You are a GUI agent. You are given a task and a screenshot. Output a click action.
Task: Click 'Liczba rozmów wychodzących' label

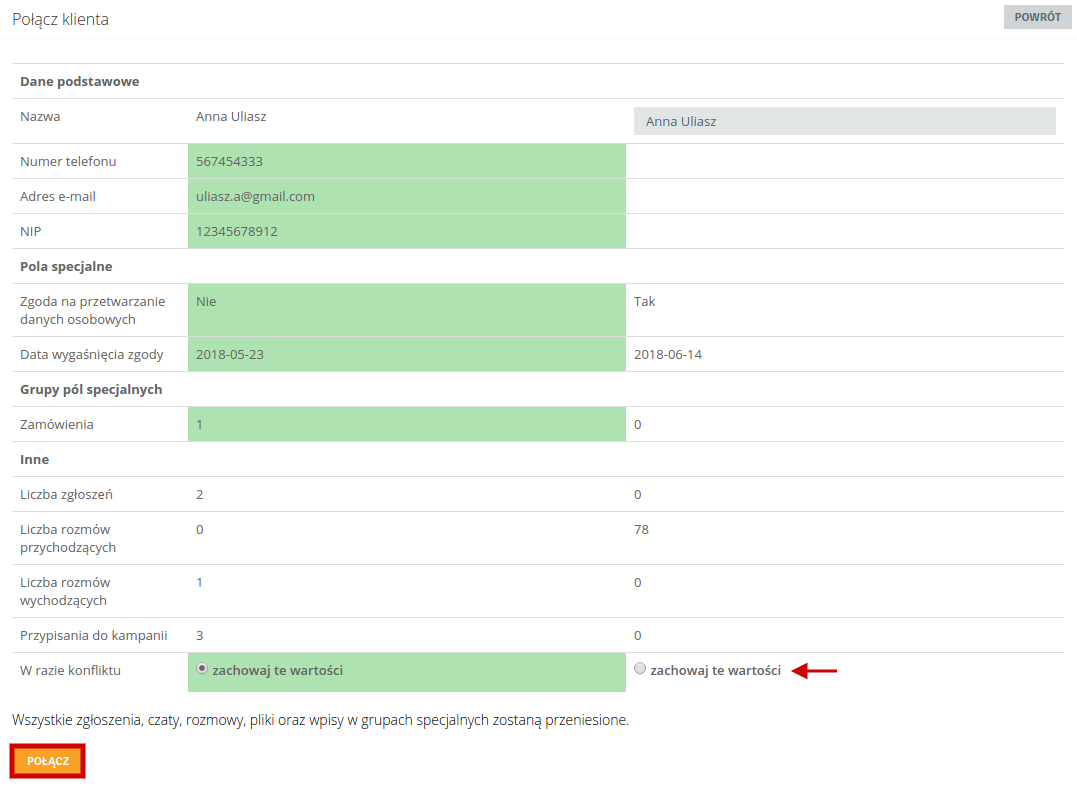coord(65,591)
